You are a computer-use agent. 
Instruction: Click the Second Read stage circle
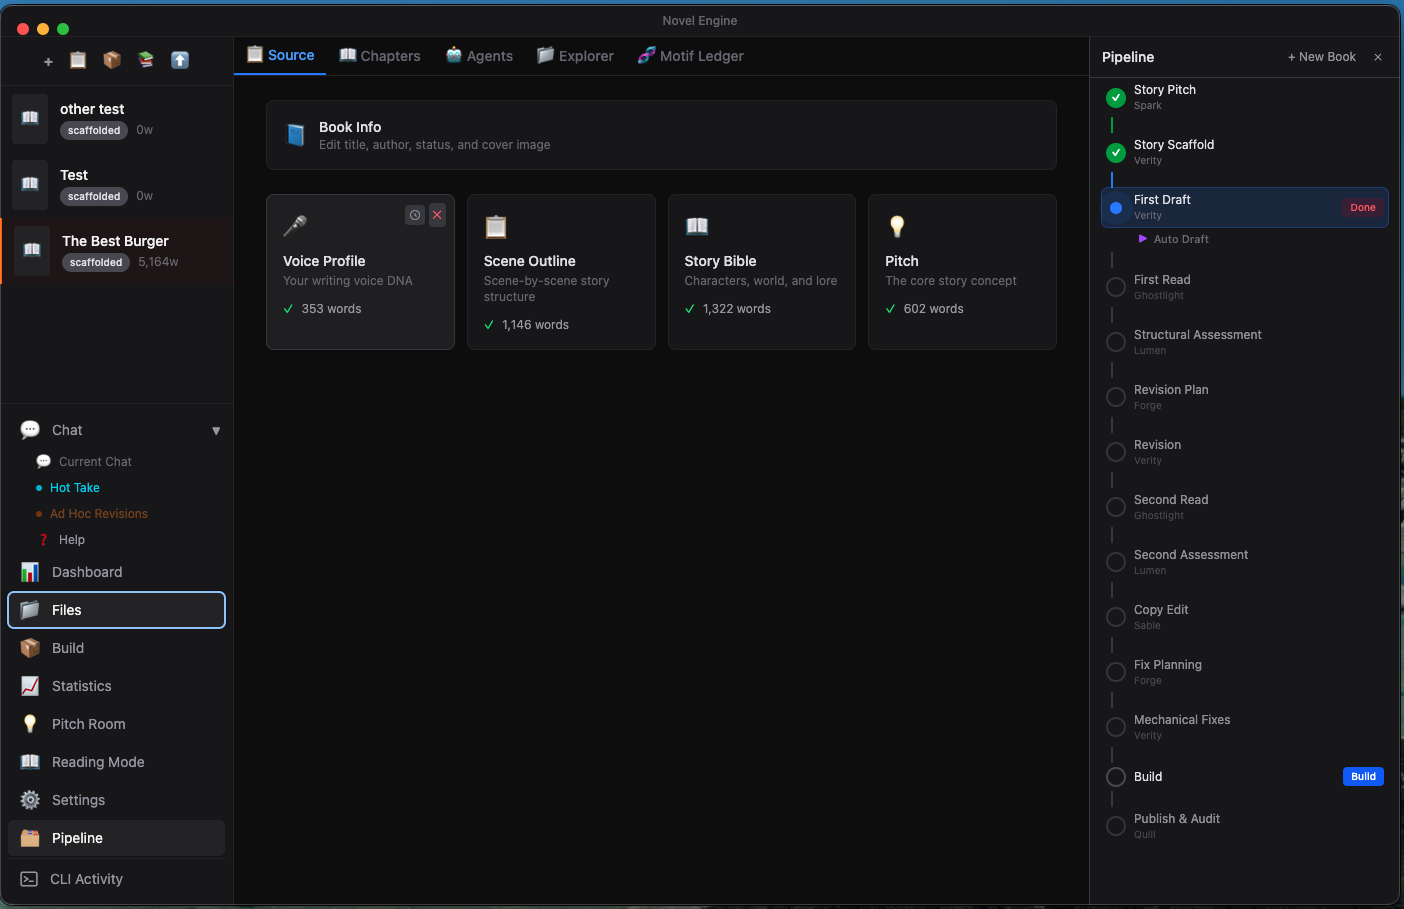pyautogui.click(x=1116, y=507)
